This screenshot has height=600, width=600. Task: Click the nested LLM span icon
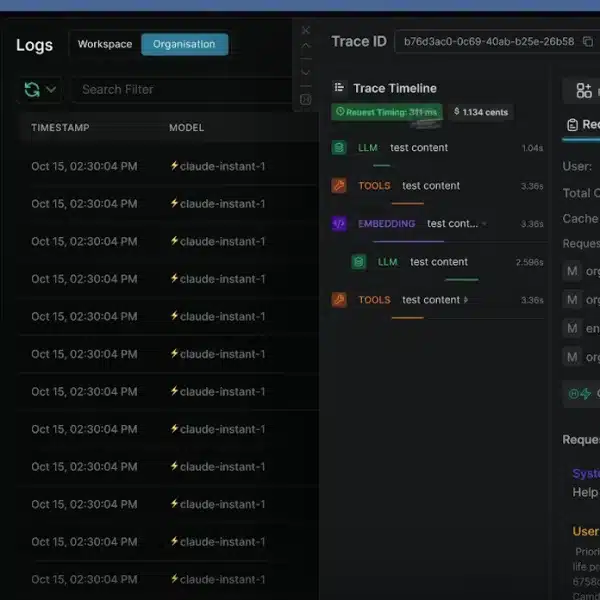(x=359, y=262)
